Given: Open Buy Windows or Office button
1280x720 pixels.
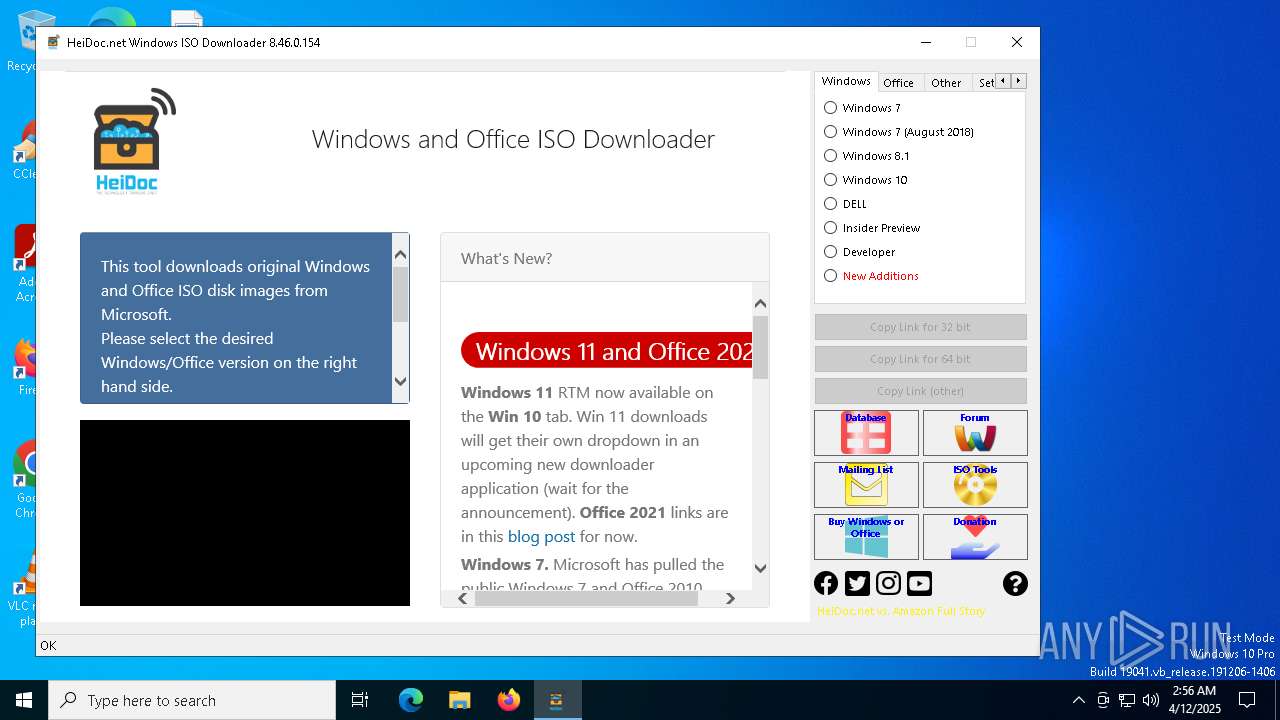Looking at the screenshot, I should [x=866, y=537].
